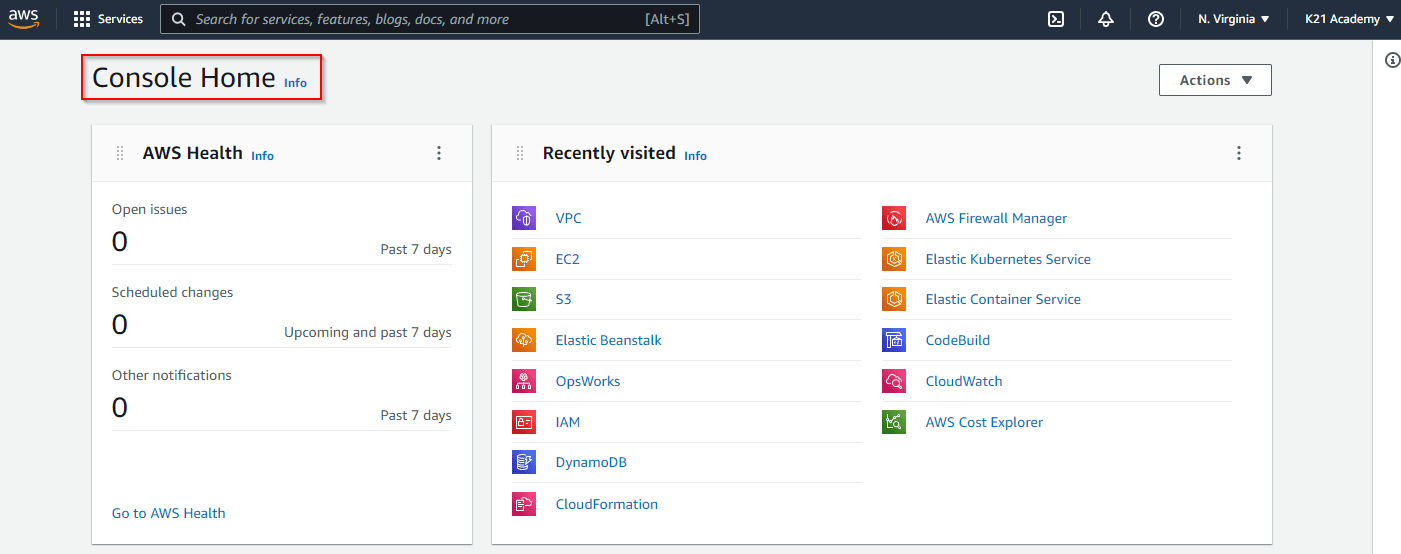Open the CloudWatch link

963,381
